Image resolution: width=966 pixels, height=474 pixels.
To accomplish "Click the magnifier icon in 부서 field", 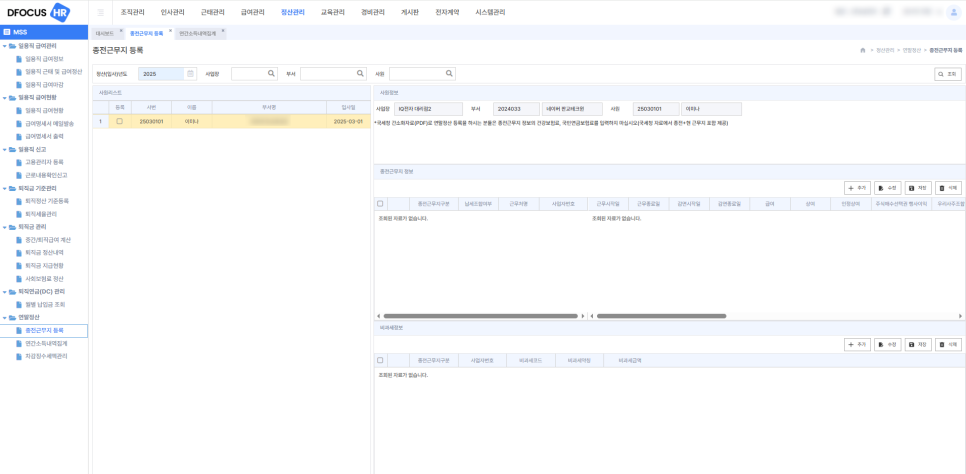I will (360, 73).
